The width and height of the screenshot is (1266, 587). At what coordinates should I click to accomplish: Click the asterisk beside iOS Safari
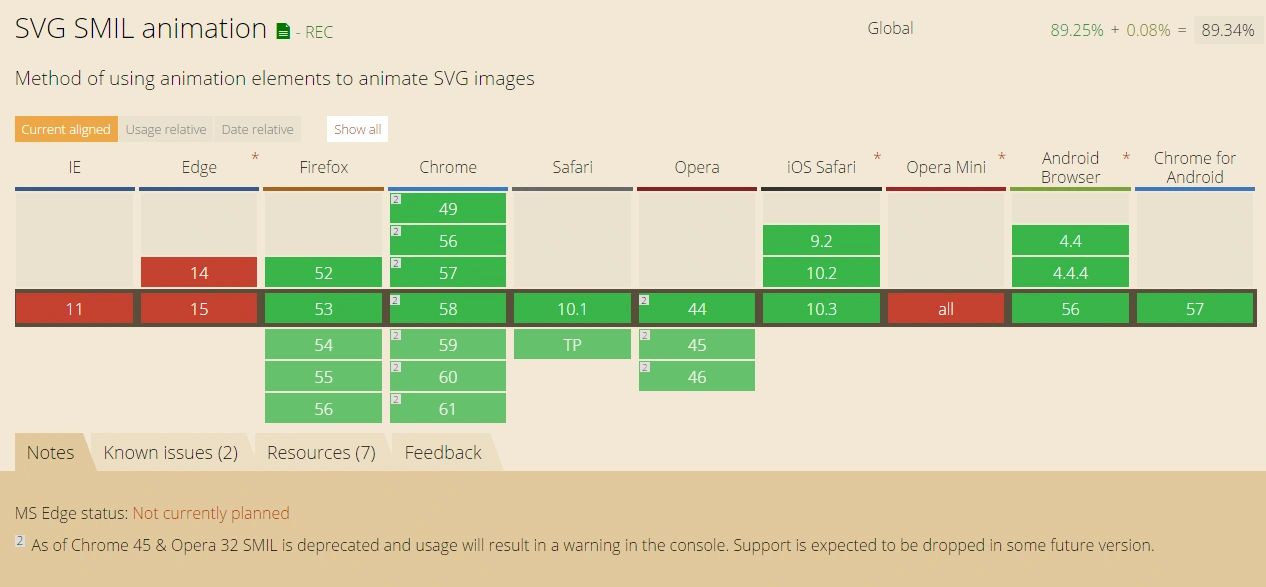[x=877, y=157]
